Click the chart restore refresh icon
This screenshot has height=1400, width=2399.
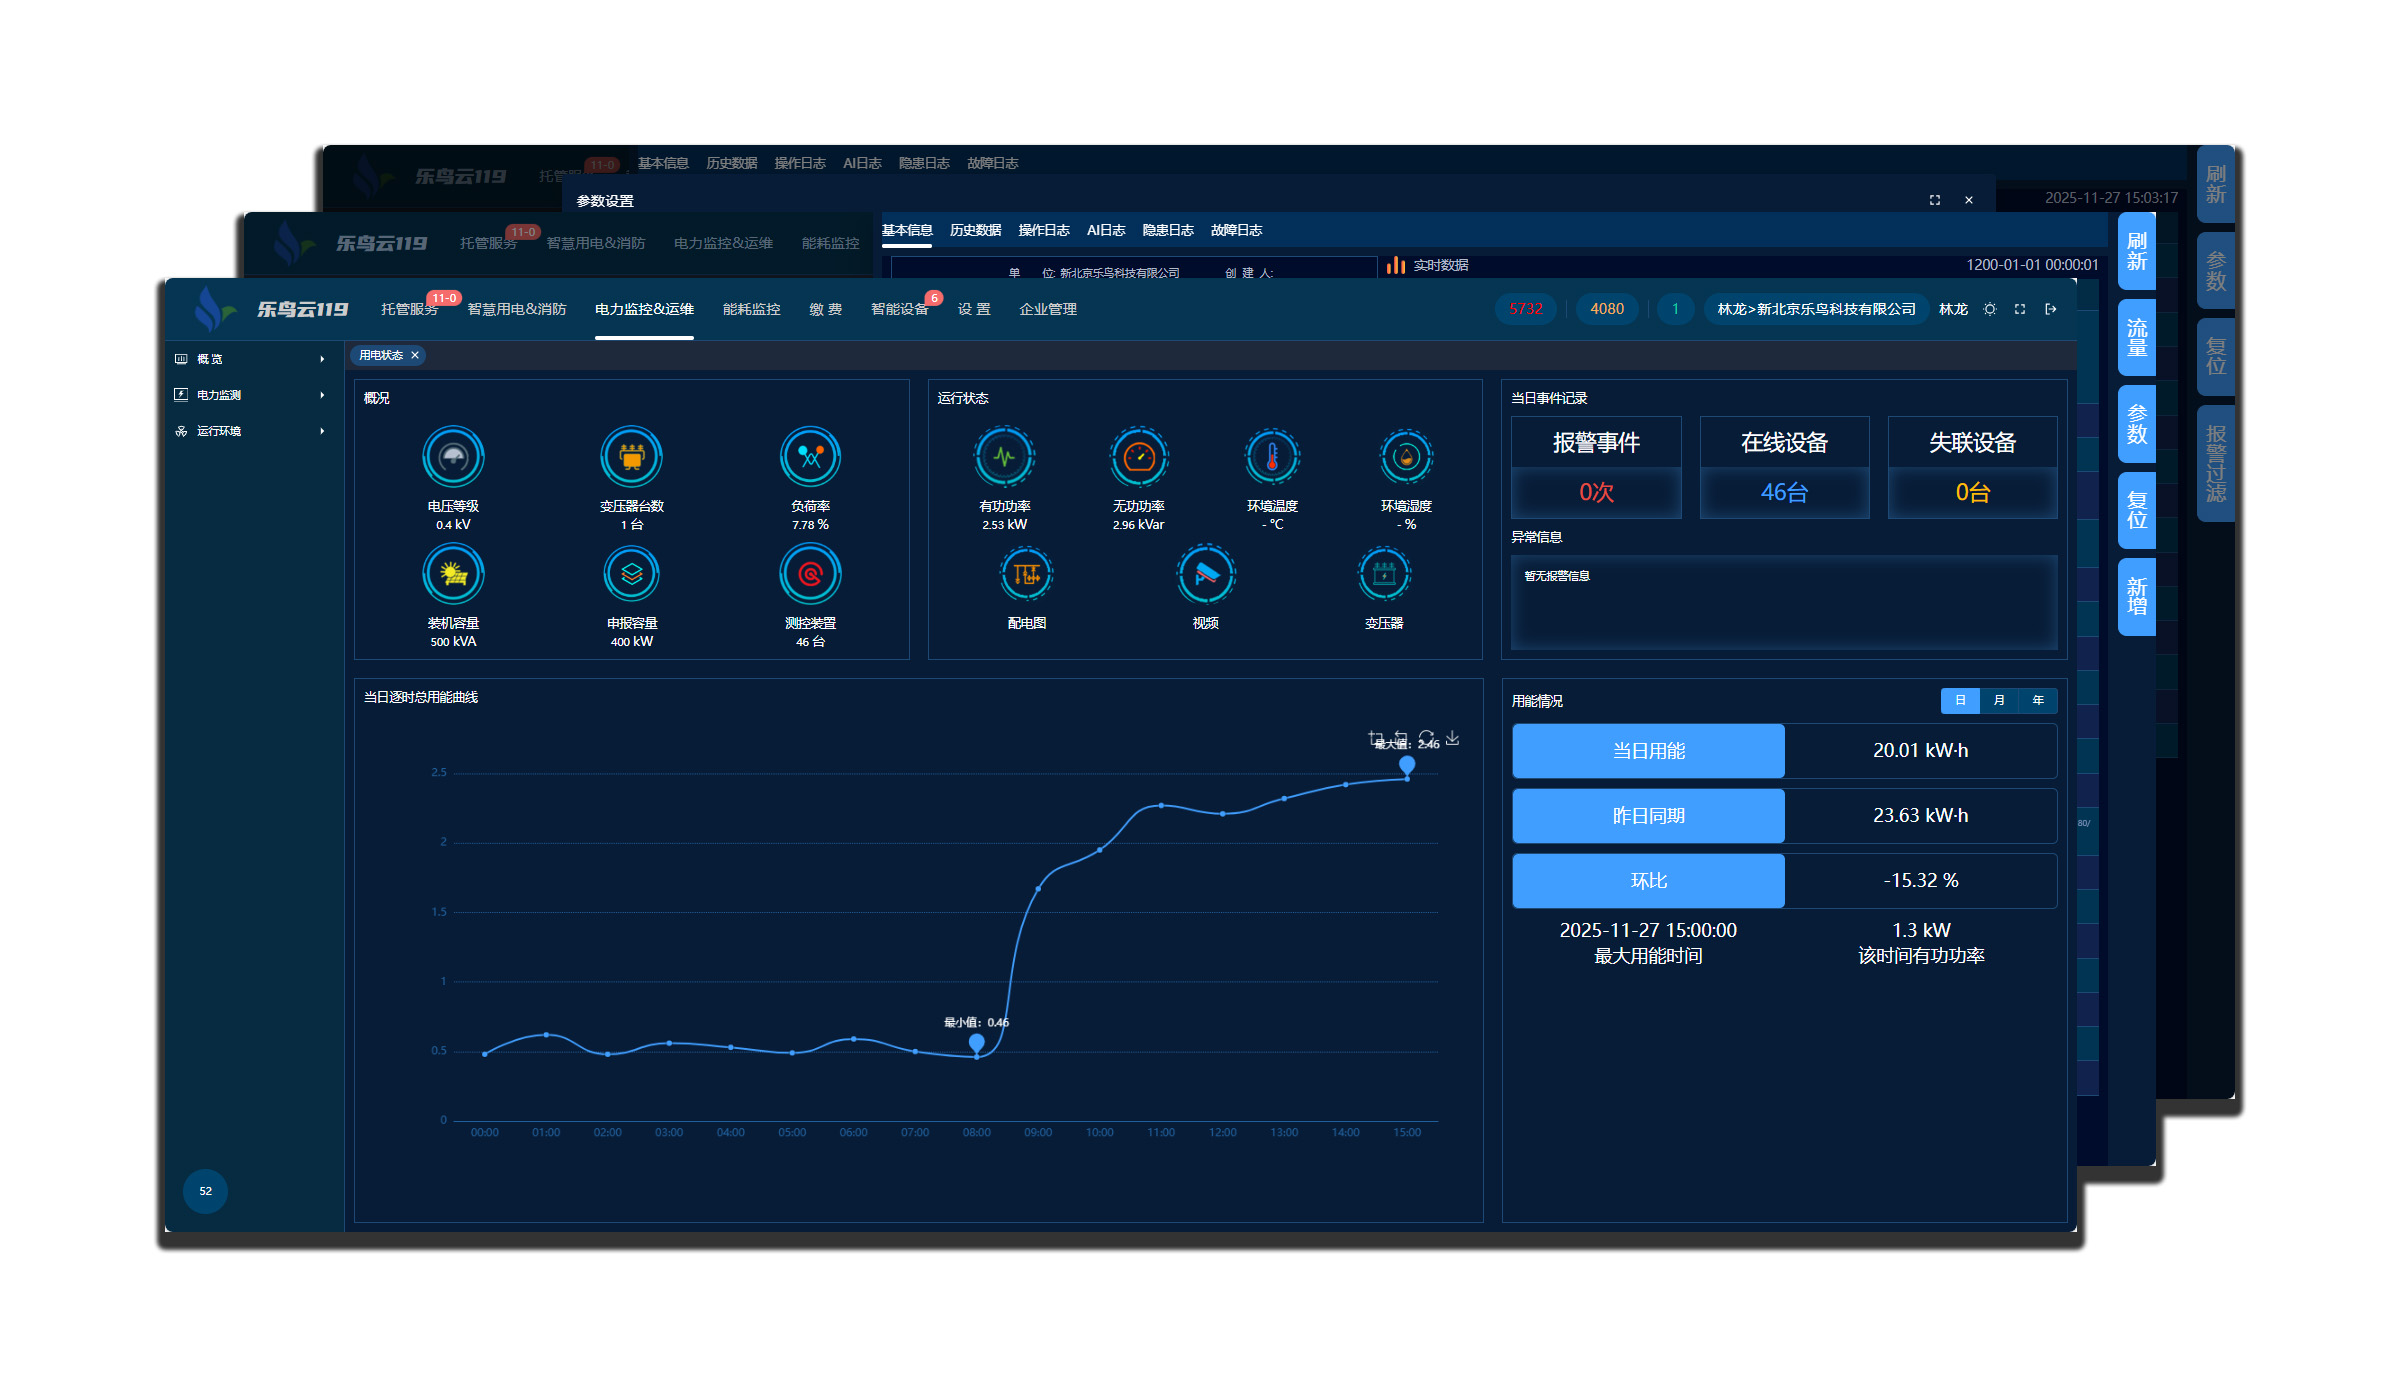[1427, 738]
